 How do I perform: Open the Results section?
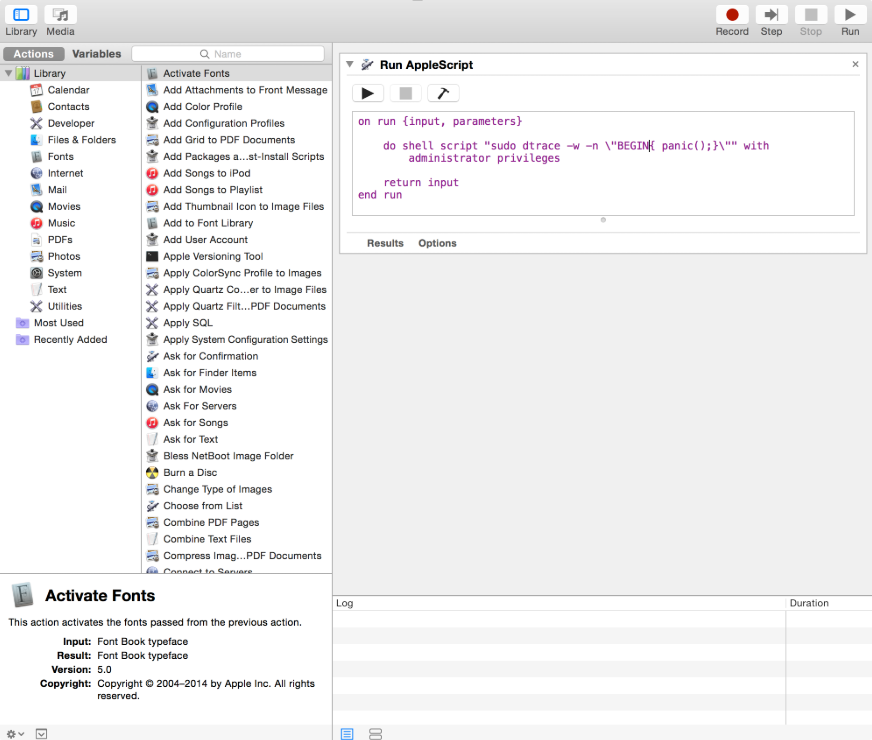pos(385,244)
